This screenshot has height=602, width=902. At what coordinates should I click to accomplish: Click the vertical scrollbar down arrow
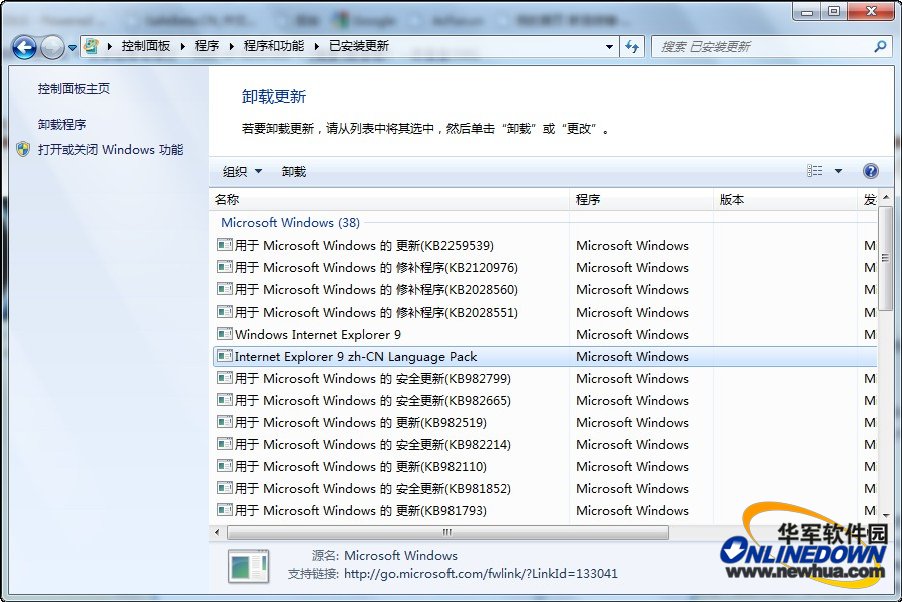click(x=886, y=516)
